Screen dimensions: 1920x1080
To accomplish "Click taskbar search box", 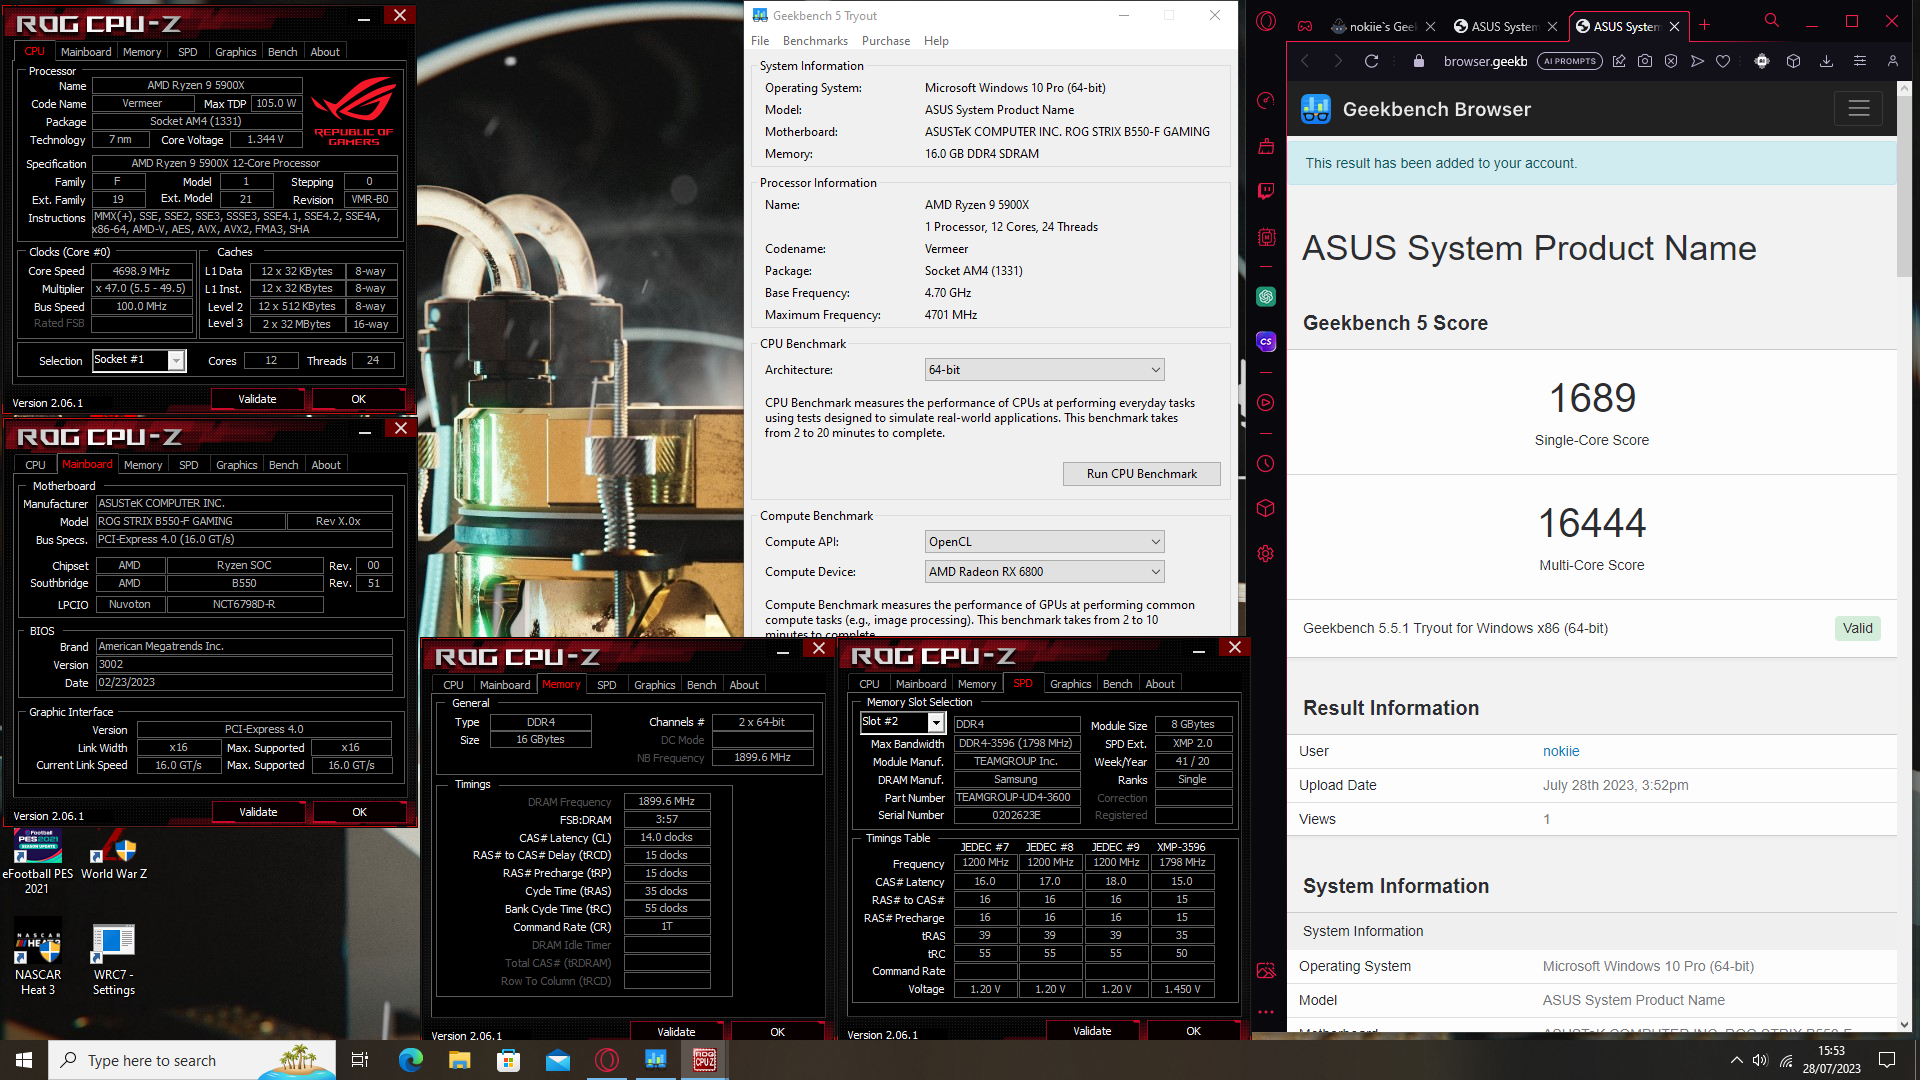I will 192,1060.
